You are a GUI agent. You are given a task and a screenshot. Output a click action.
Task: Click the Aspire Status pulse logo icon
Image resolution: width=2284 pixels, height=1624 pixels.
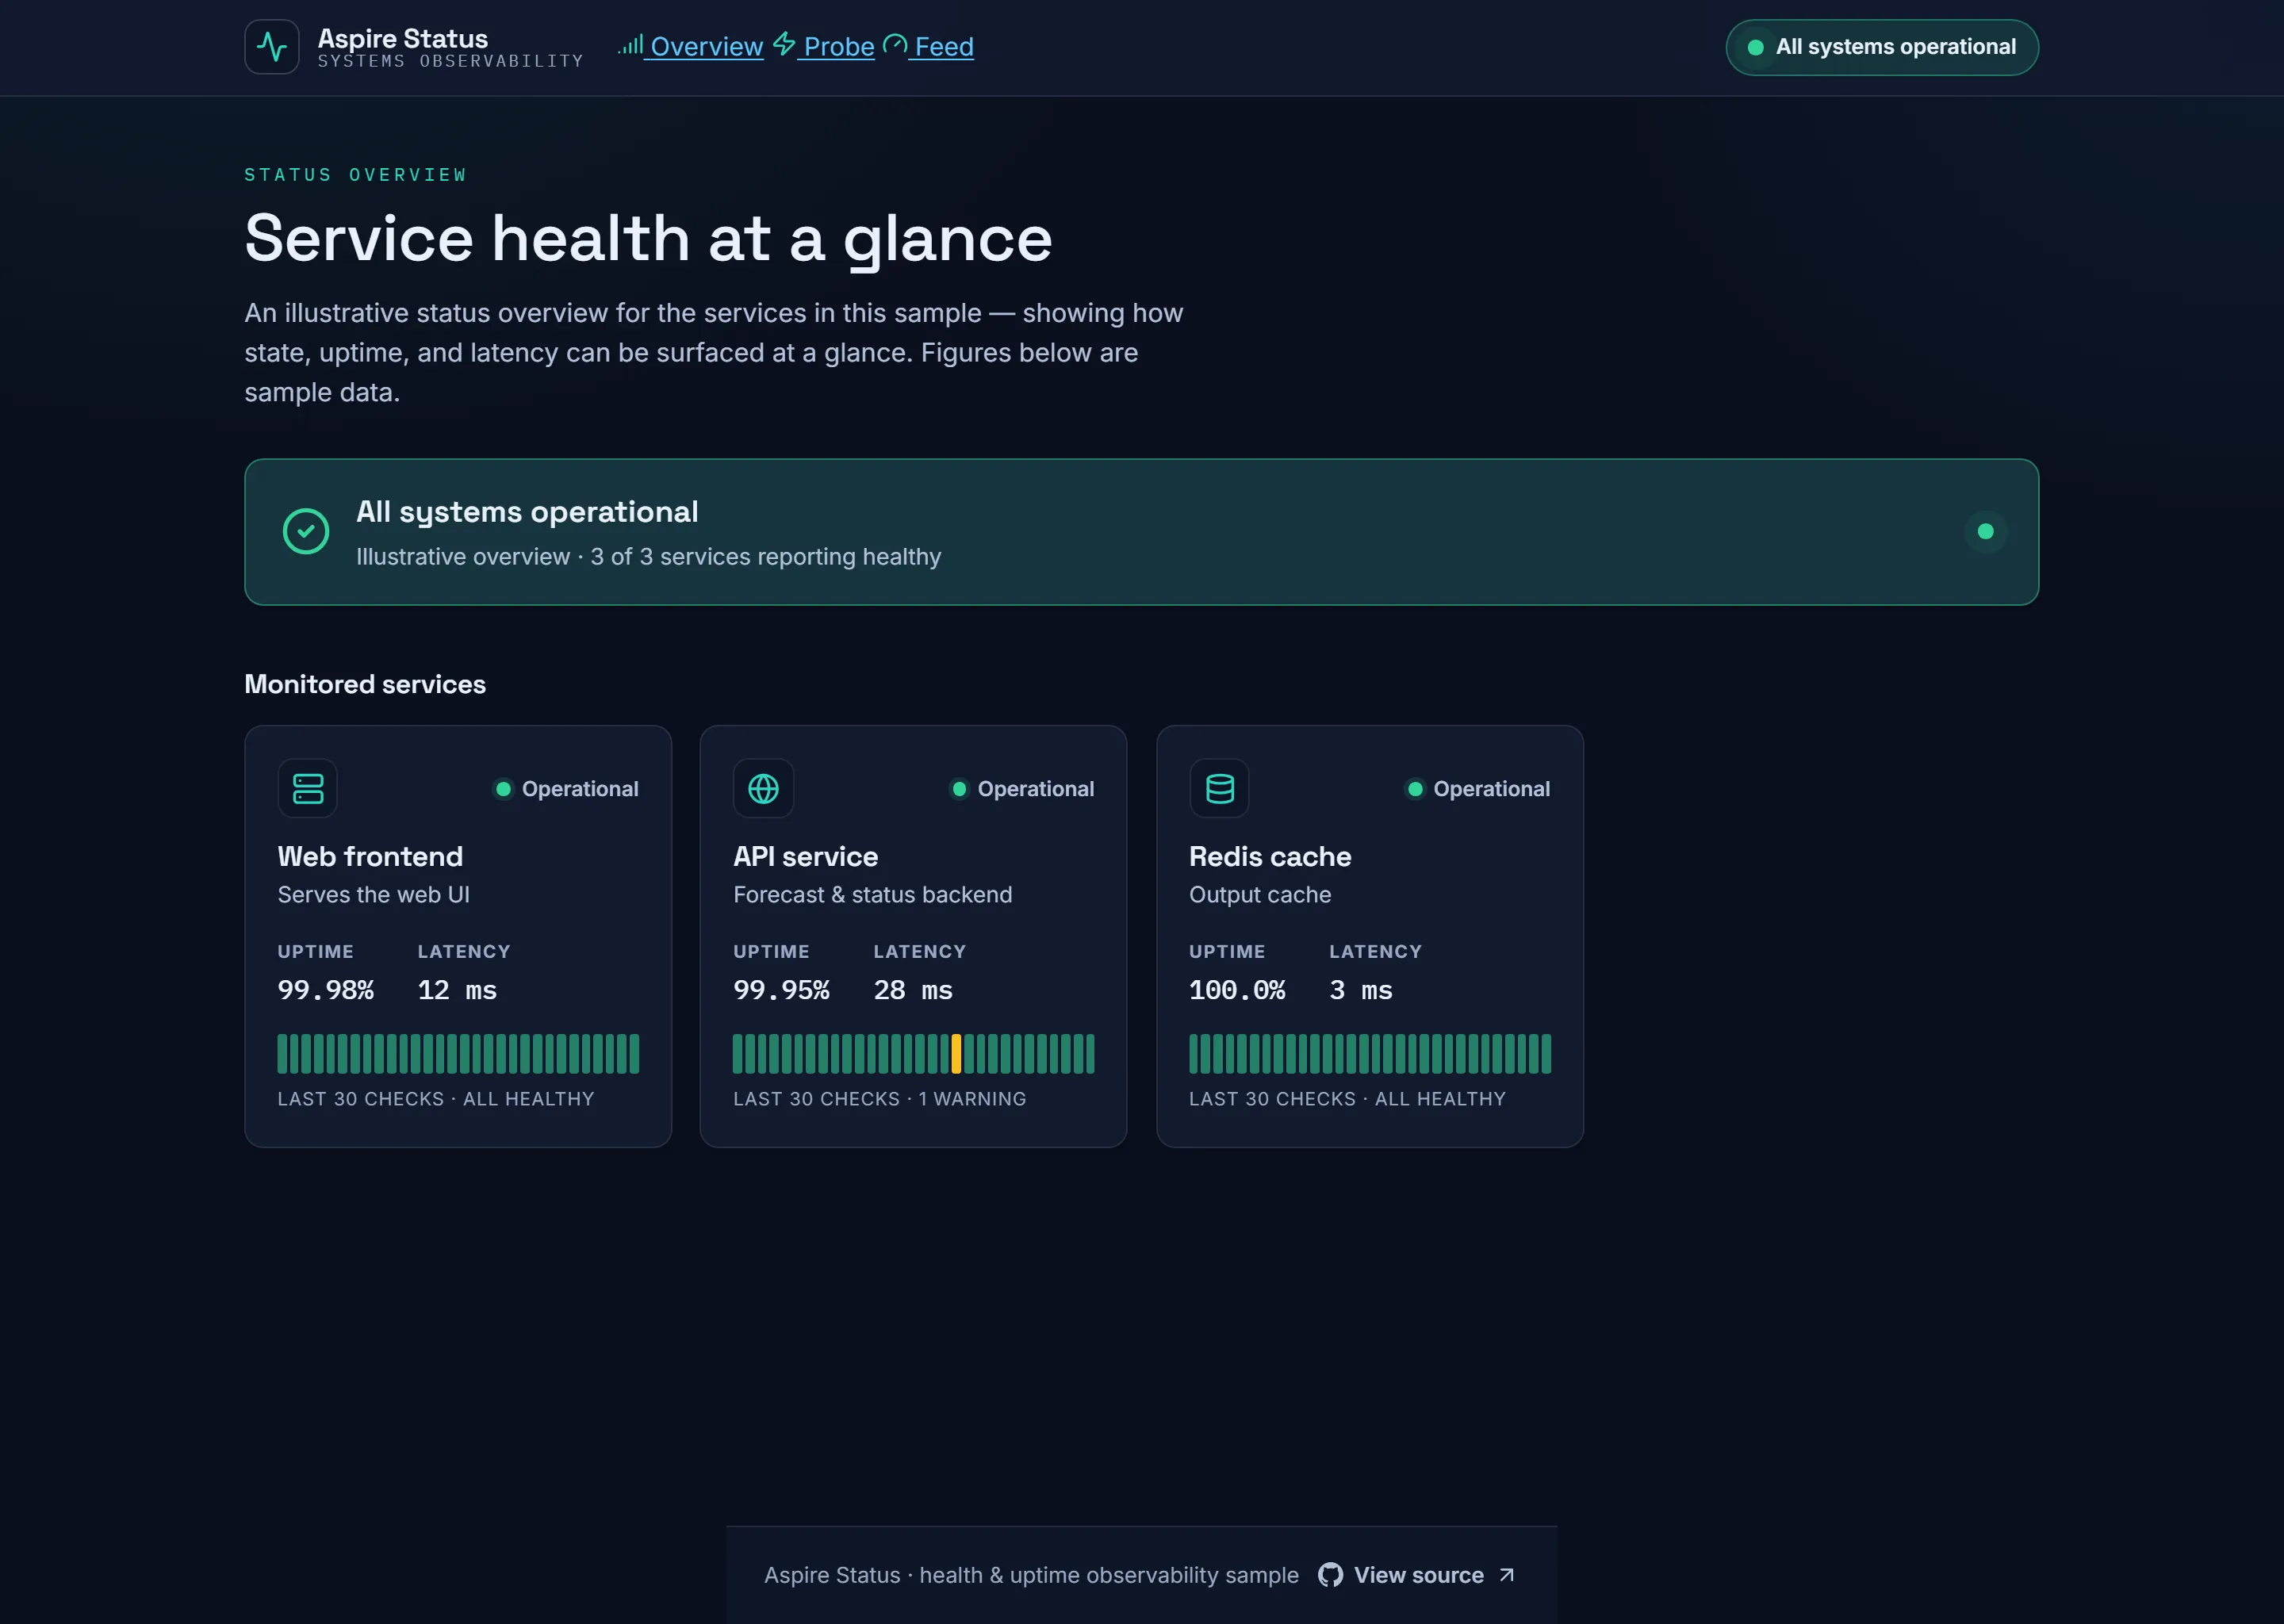tap(272, 47)
